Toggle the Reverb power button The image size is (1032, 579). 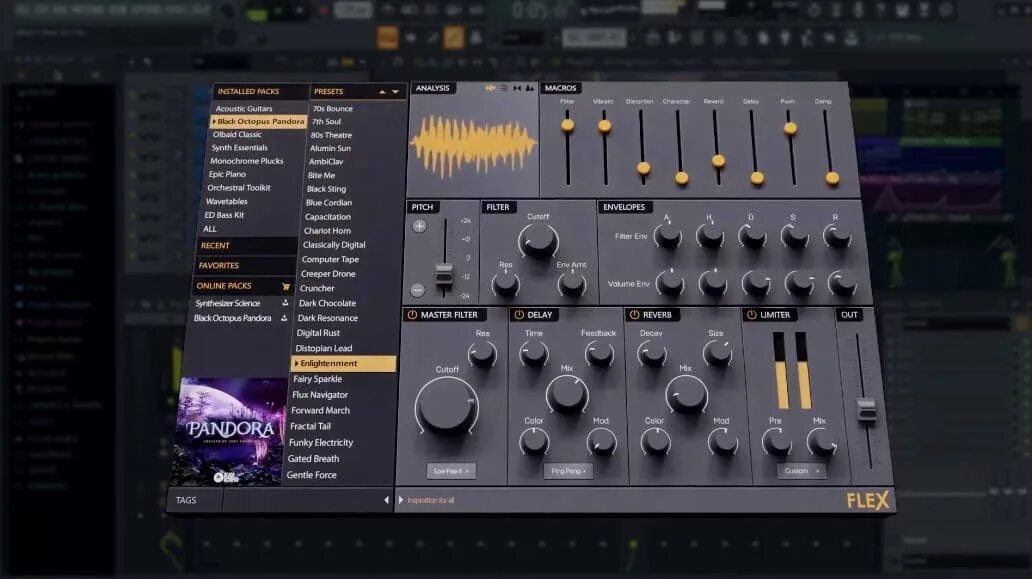pyautogui.click(x=634, y=315)
